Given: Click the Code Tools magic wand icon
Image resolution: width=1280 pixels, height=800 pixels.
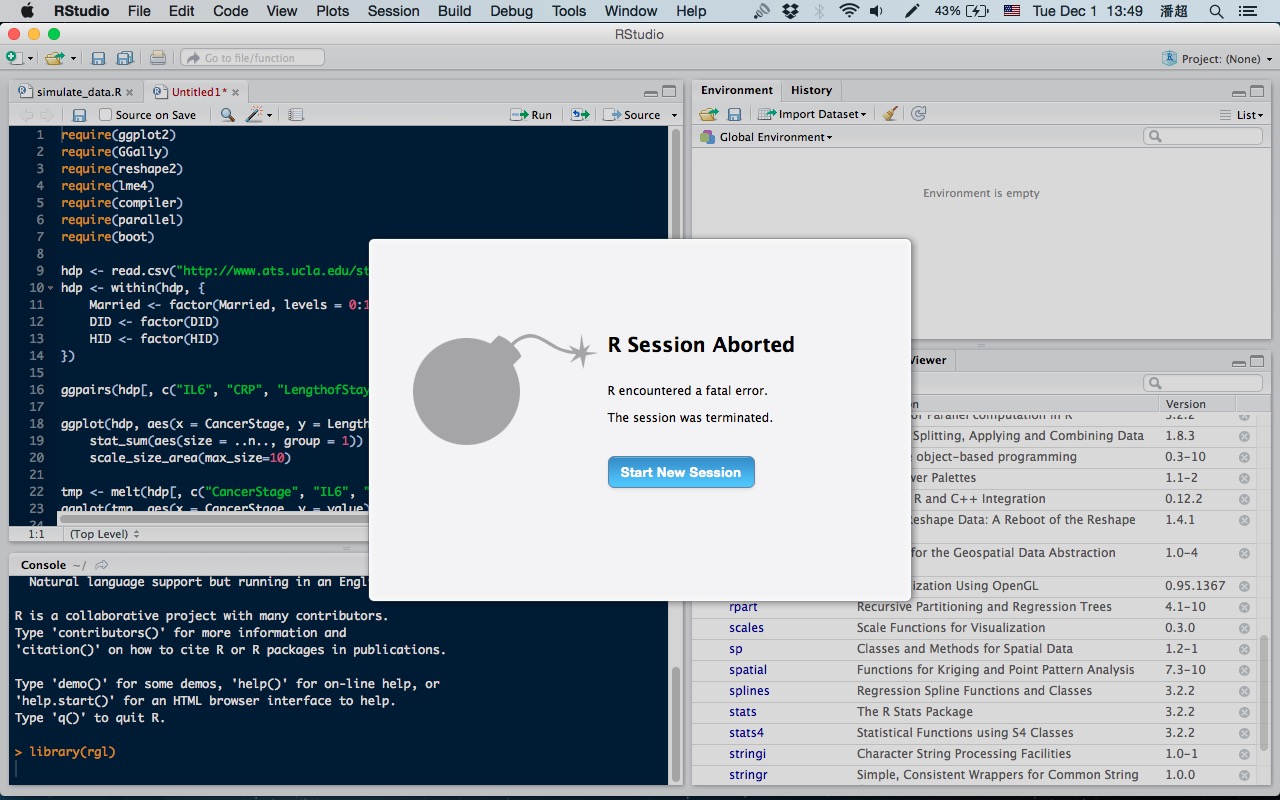Looking at the screenshot, I should point(254,115).
